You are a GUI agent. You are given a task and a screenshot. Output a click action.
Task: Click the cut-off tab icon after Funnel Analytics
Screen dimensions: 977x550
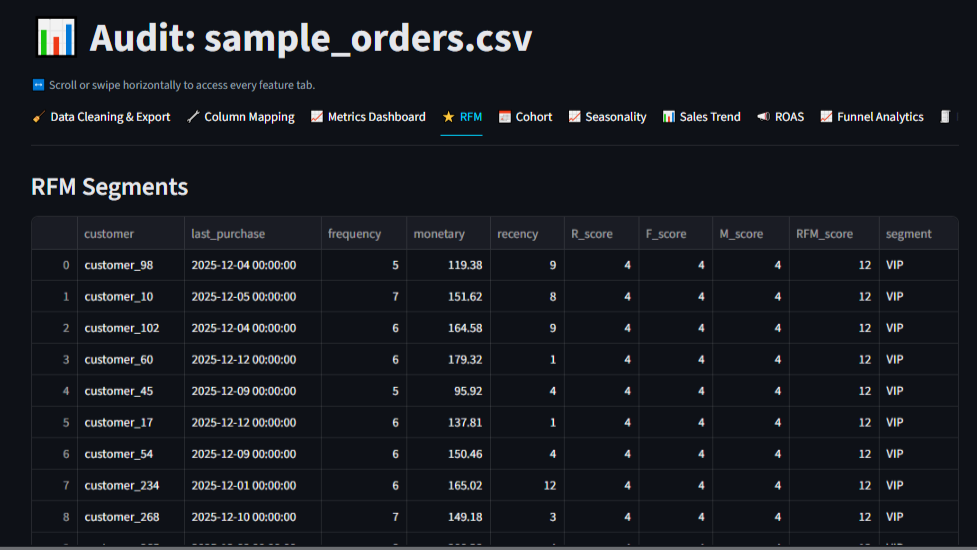click(x=945, y=117)
